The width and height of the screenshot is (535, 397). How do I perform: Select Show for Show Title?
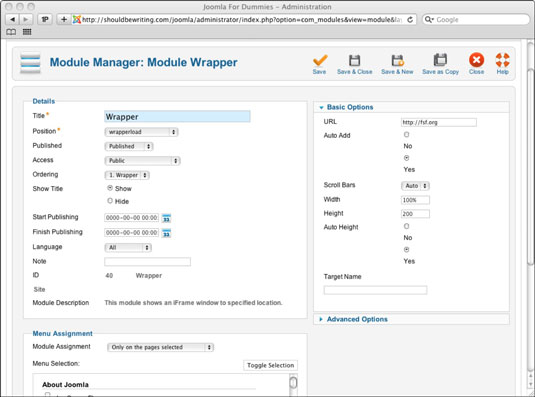coord(110,188)
